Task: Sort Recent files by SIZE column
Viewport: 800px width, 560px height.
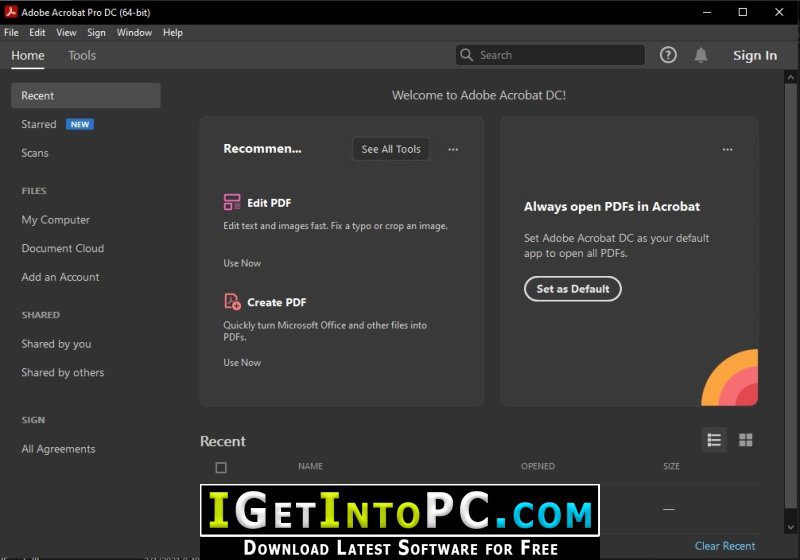Action: point(671,466)
